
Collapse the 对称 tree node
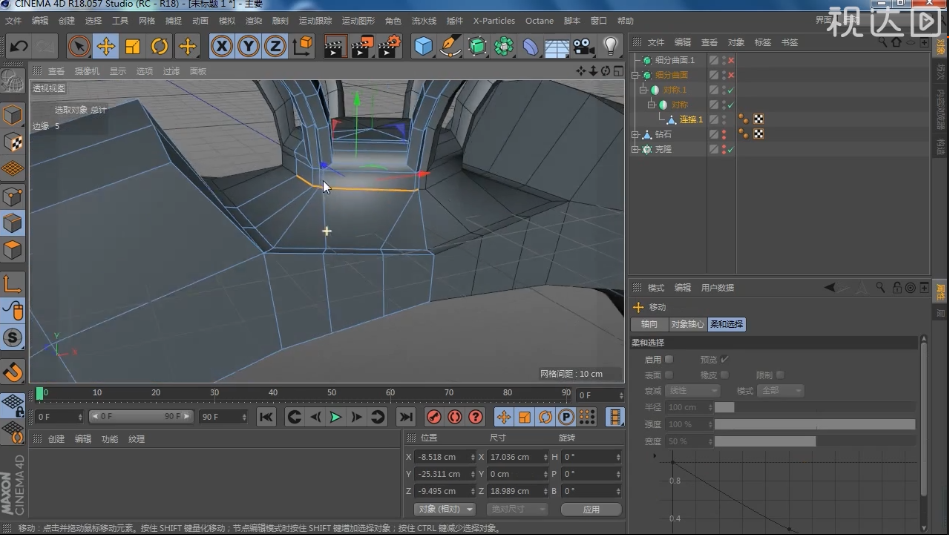(652, 105)
